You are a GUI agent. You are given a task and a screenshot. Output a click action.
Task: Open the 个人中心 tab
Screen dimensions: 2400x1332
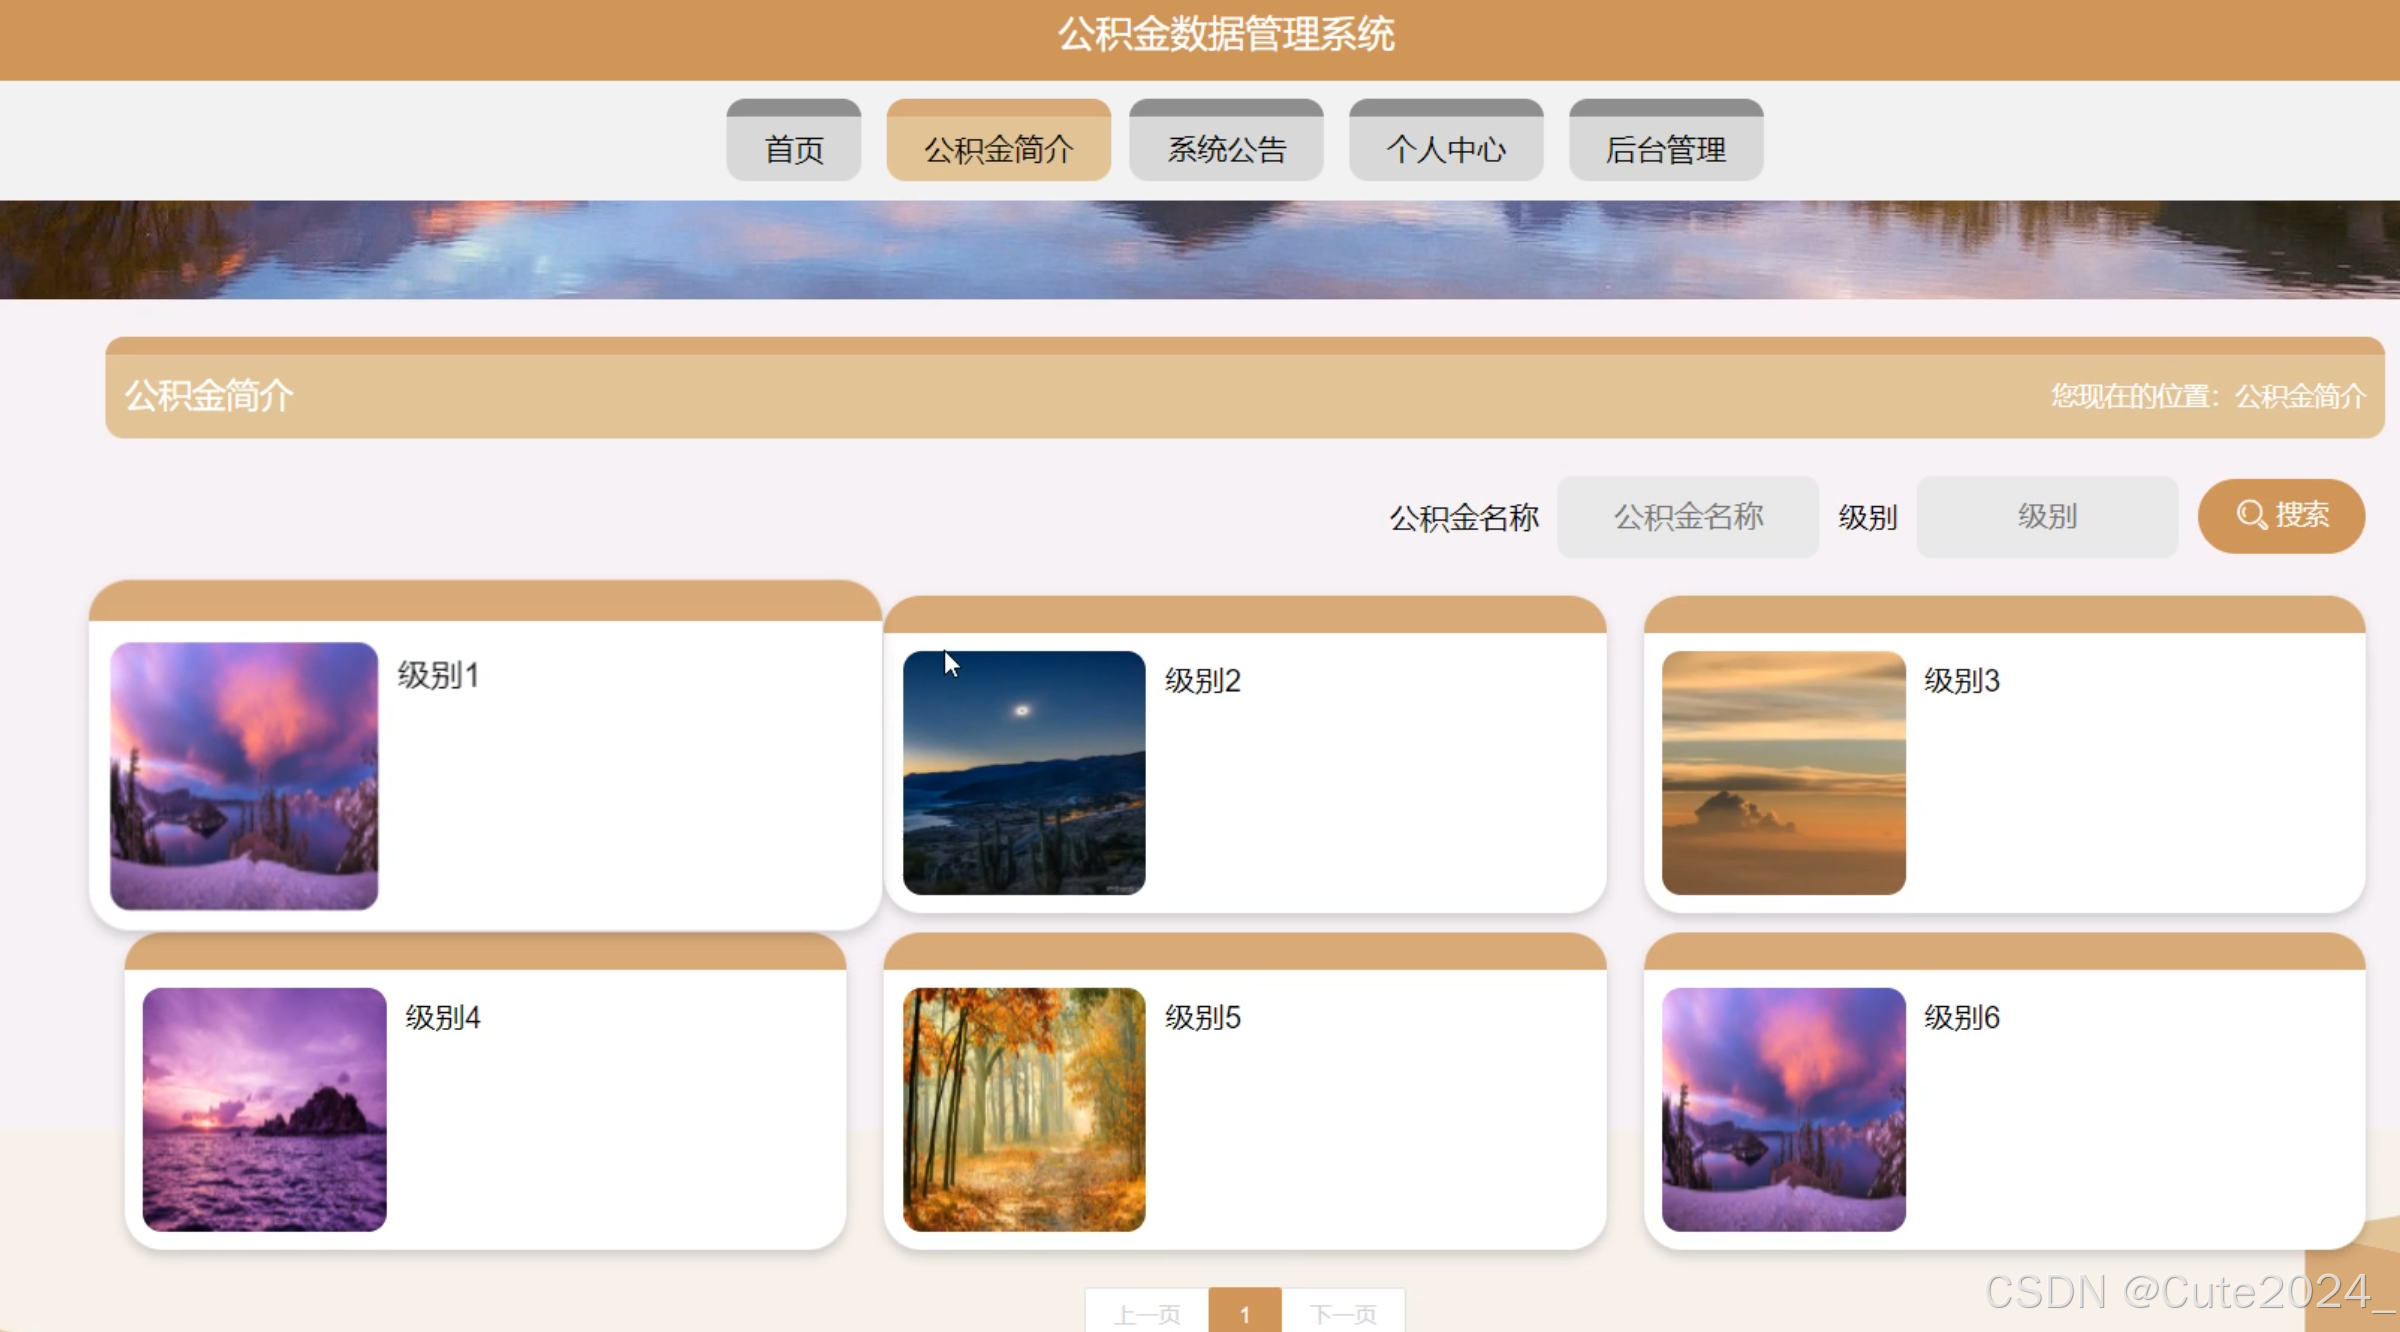coord(1445,148)
